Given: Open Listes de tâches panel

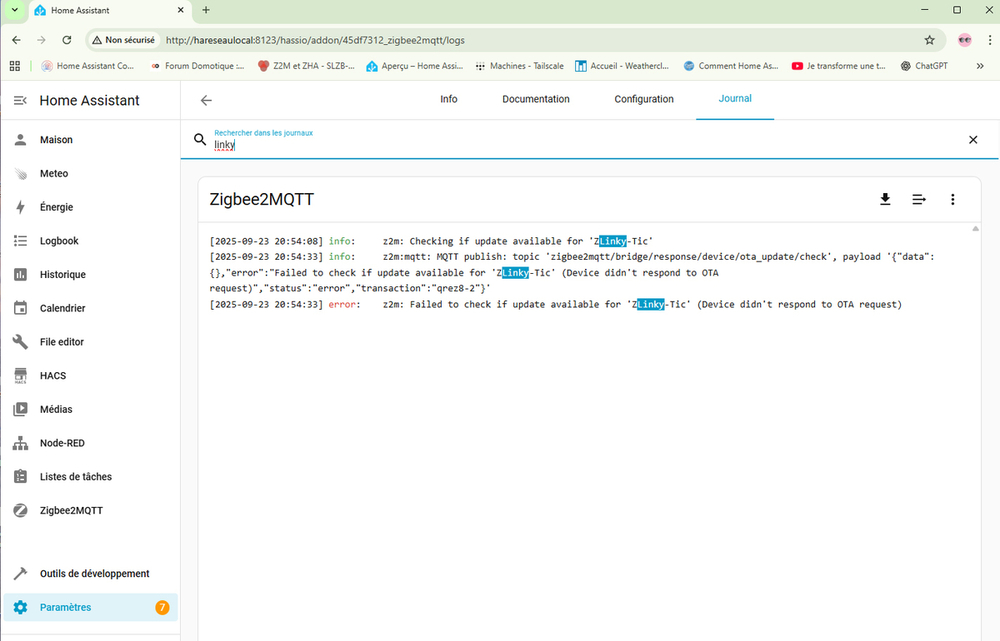Looking at the screenshot, I should tap(91, 477).
